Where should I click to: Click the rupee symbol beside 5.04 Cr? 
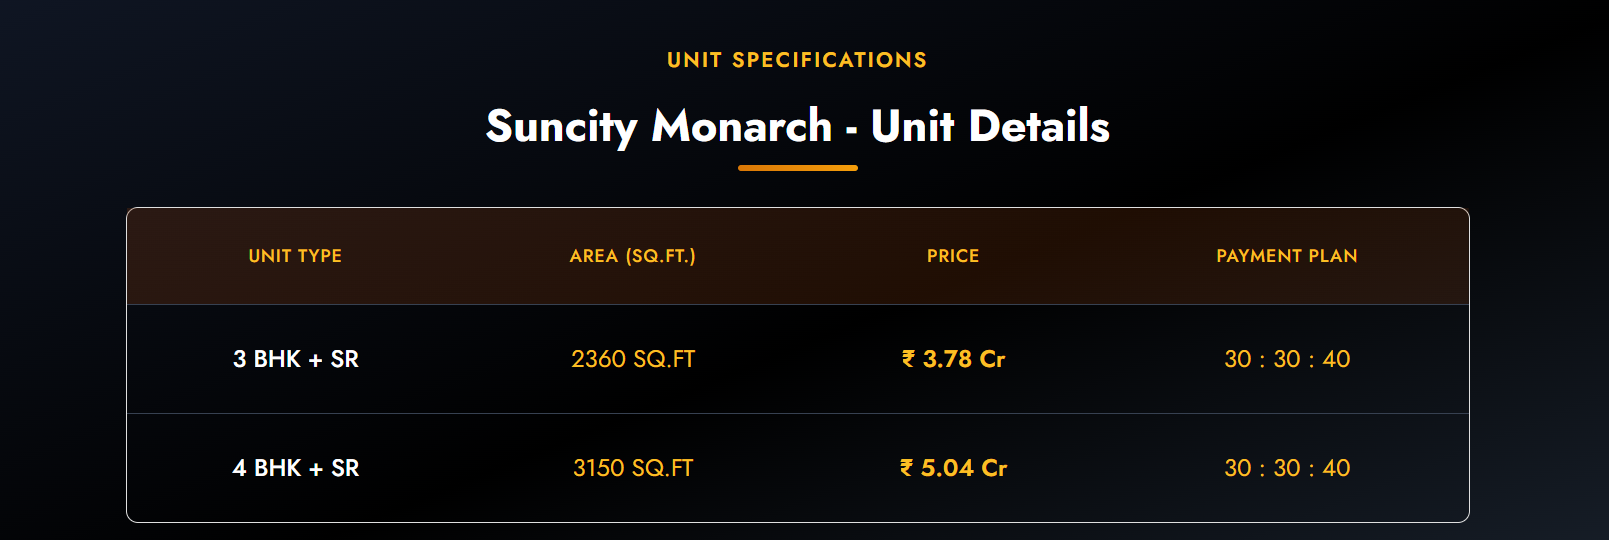pos(906,468)
